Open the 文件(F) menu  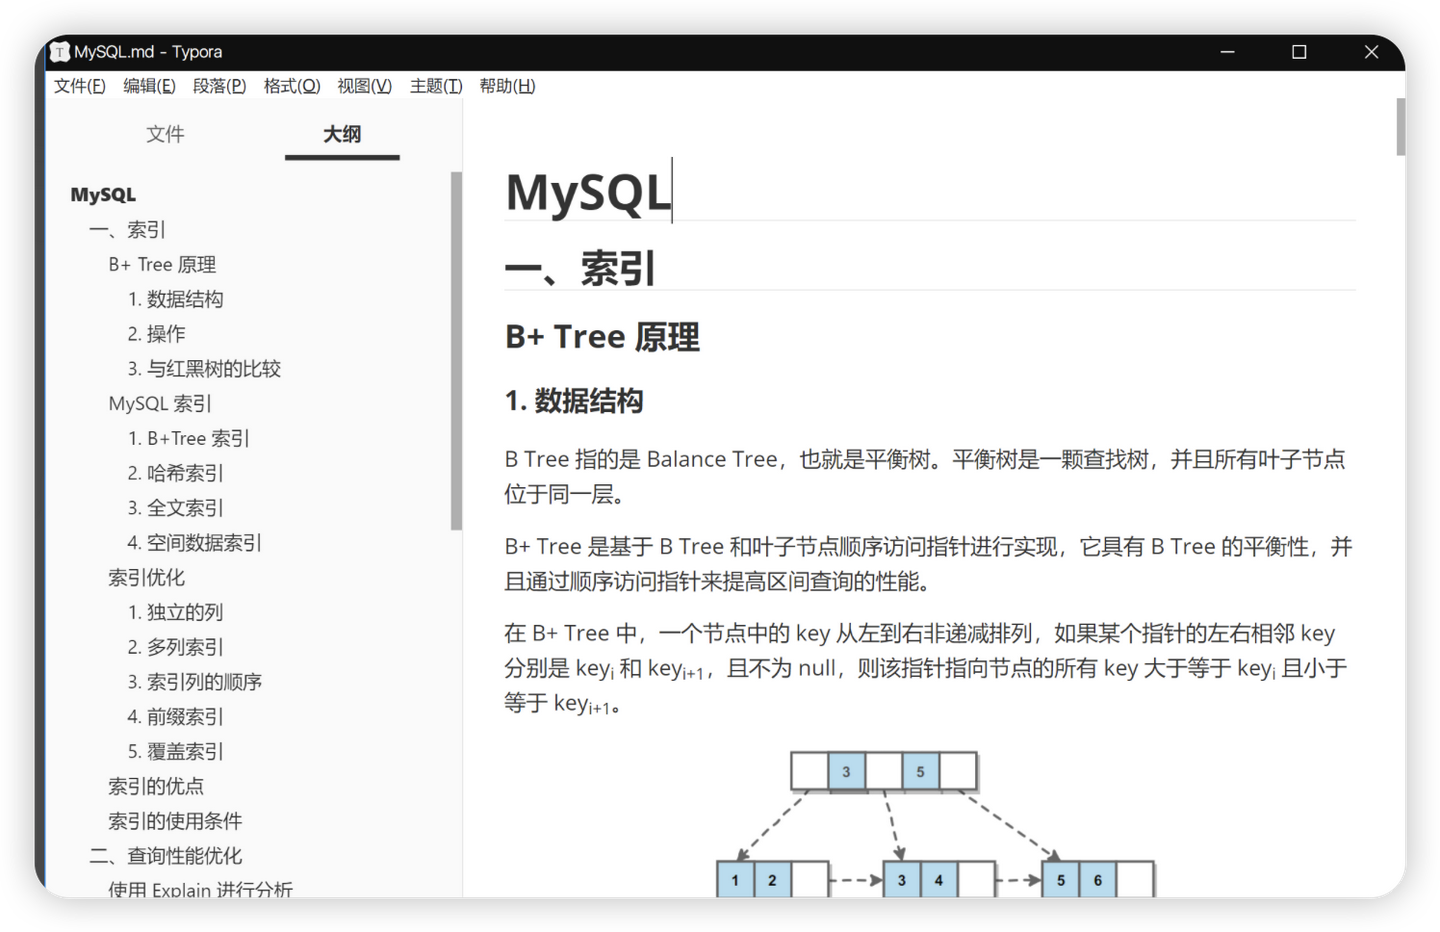80,86
